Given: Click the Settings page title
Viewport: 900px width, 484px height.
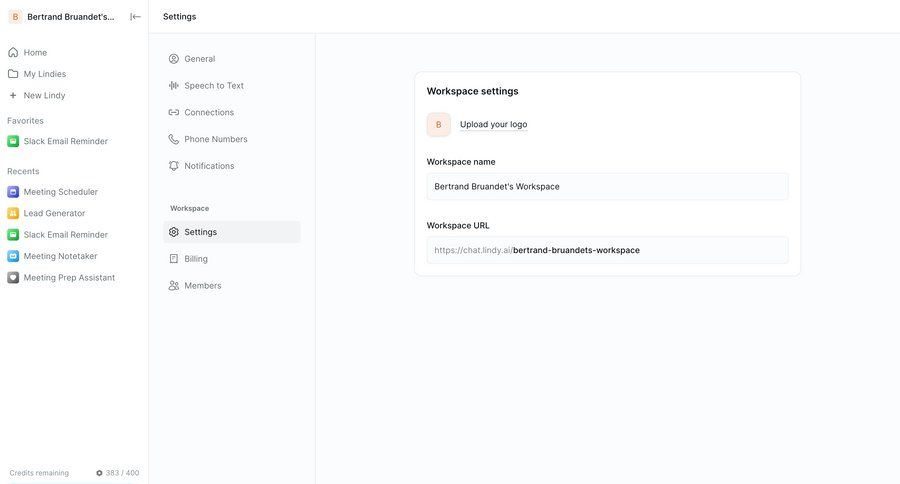Looking at the screenshot, I should pyautogui.click(x=180, y=17).
